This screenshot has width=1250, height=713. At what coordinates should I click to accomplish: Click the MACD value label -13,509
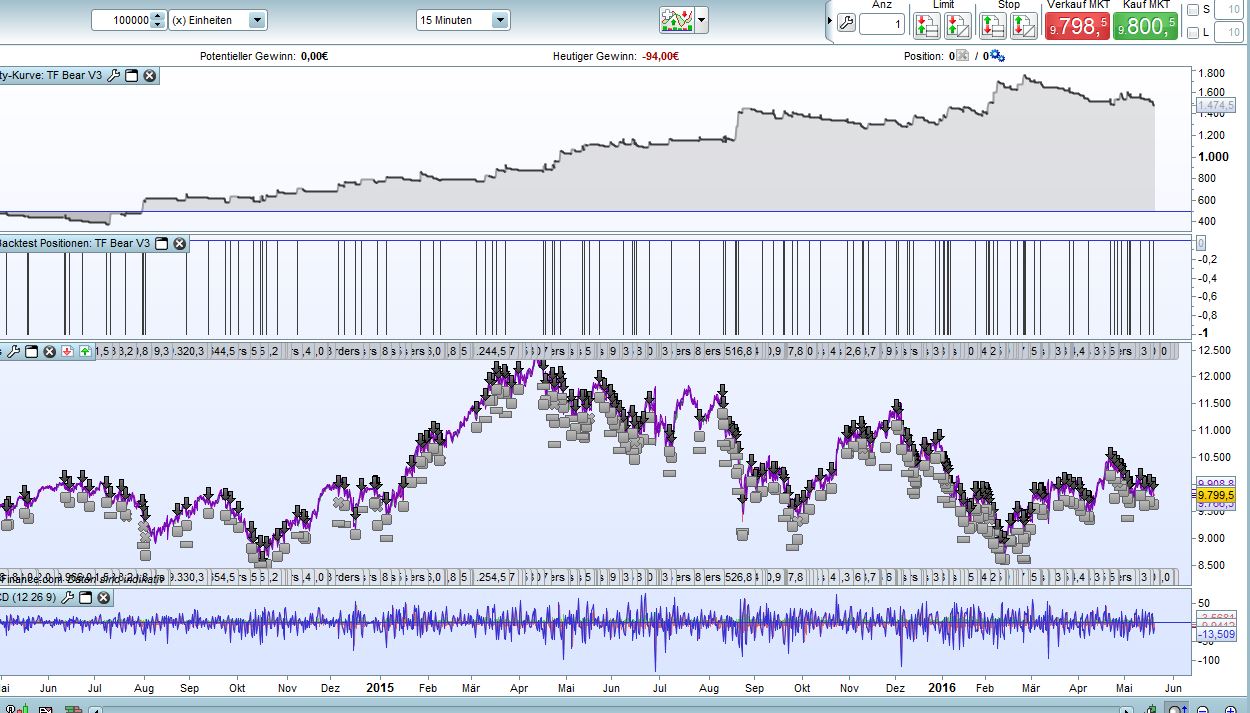point(1216,634)
